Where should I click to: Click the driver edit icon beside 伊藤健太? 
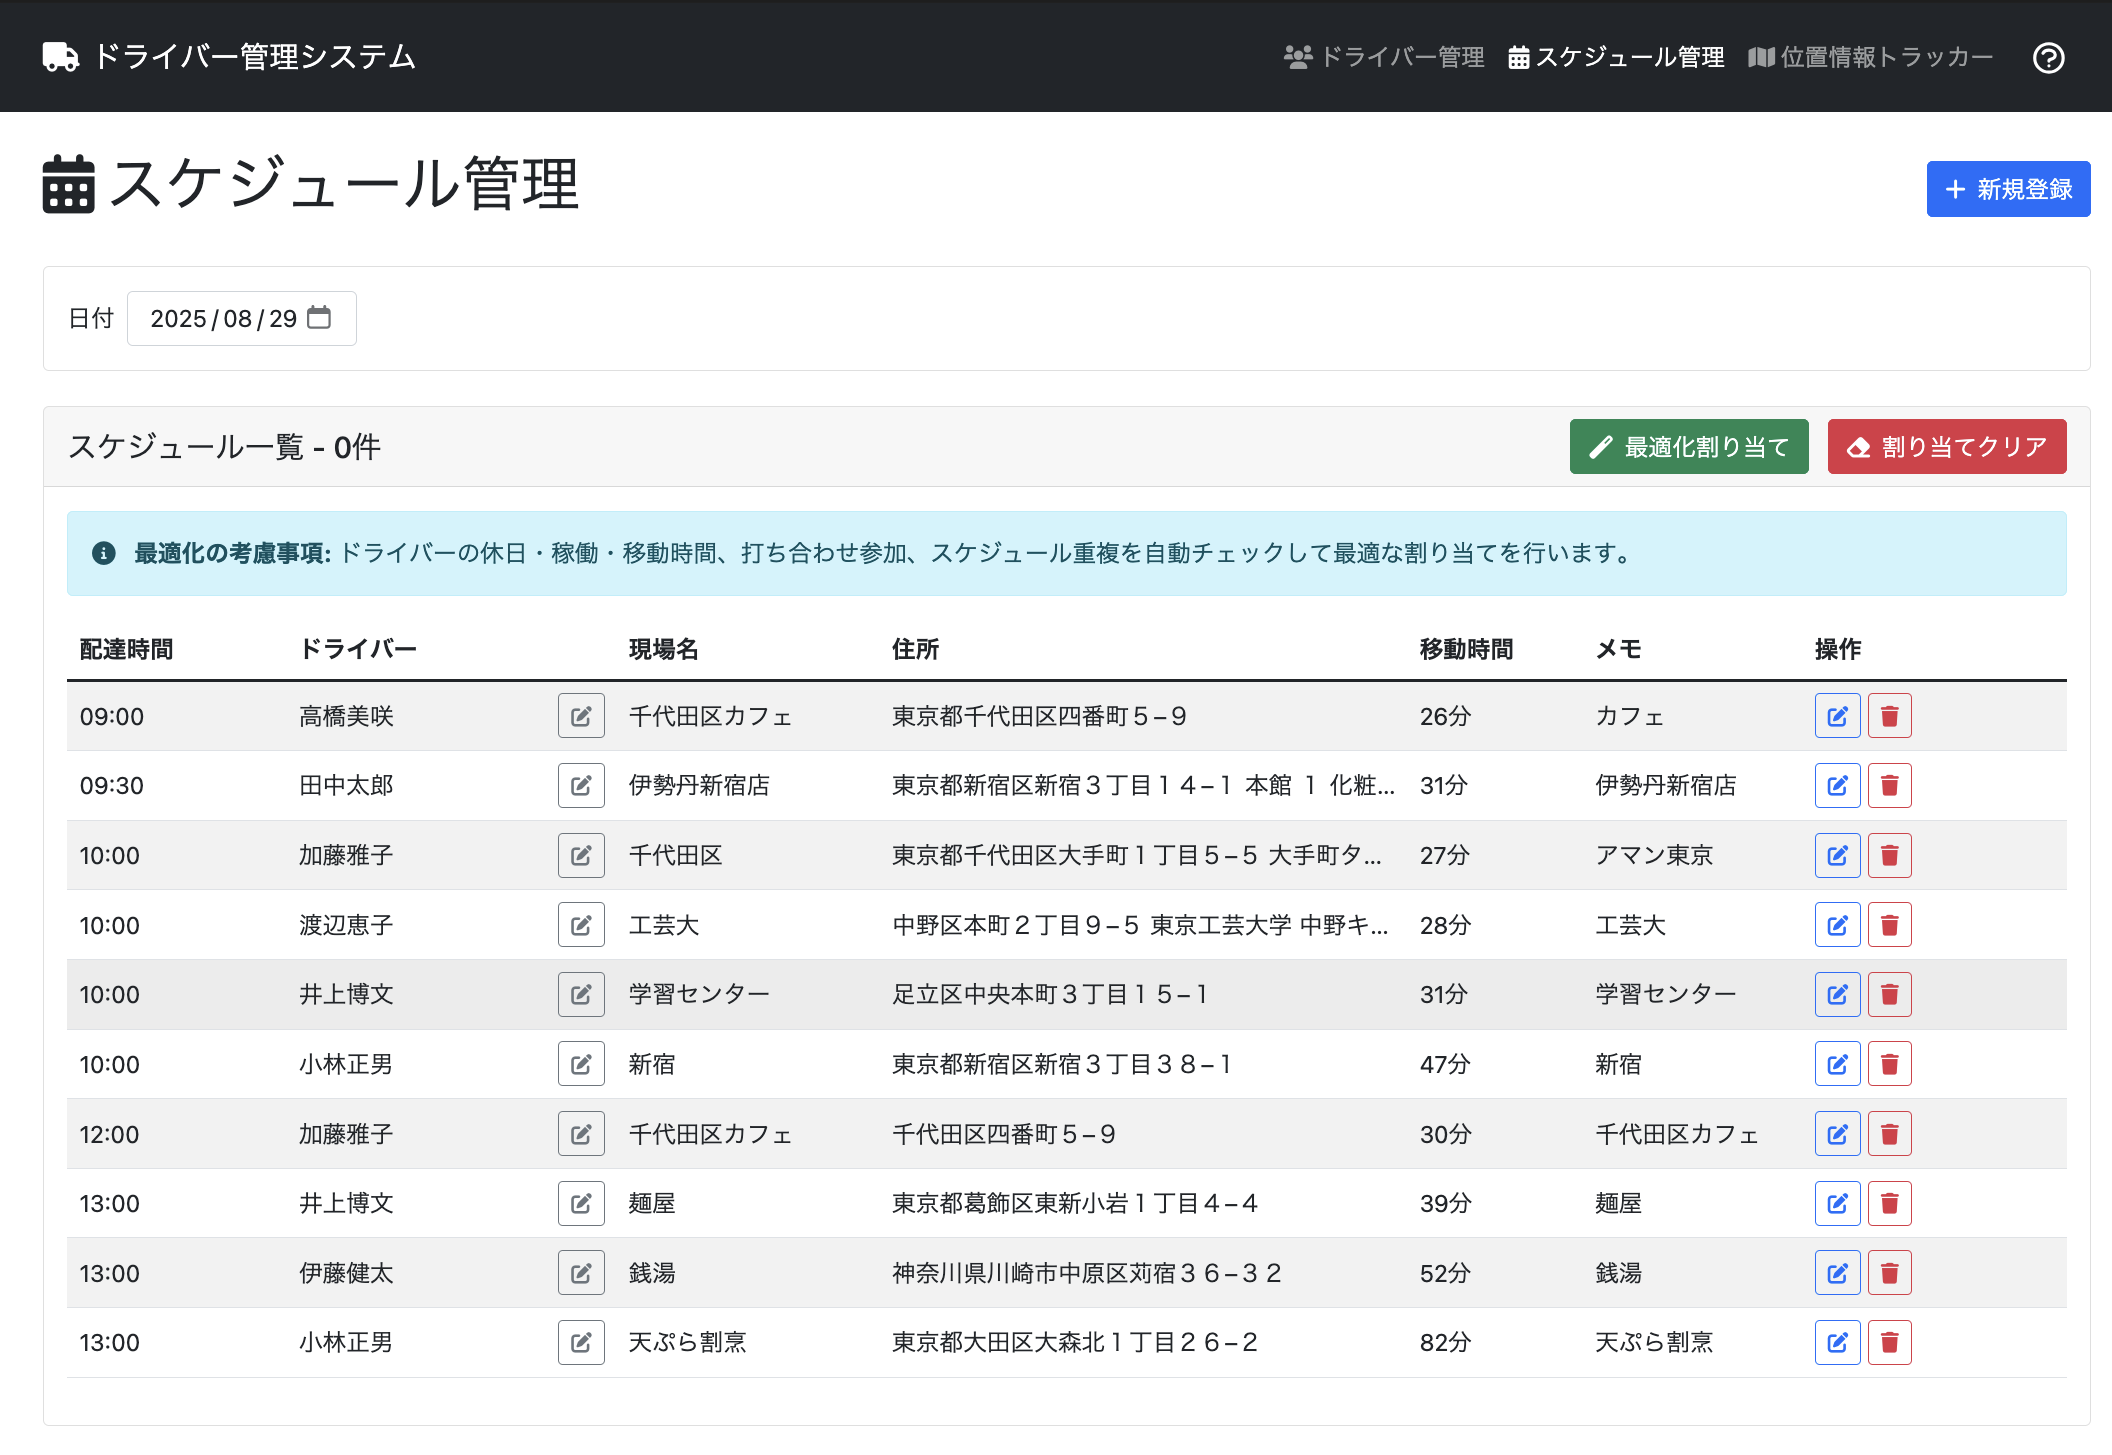(581, 1272)
